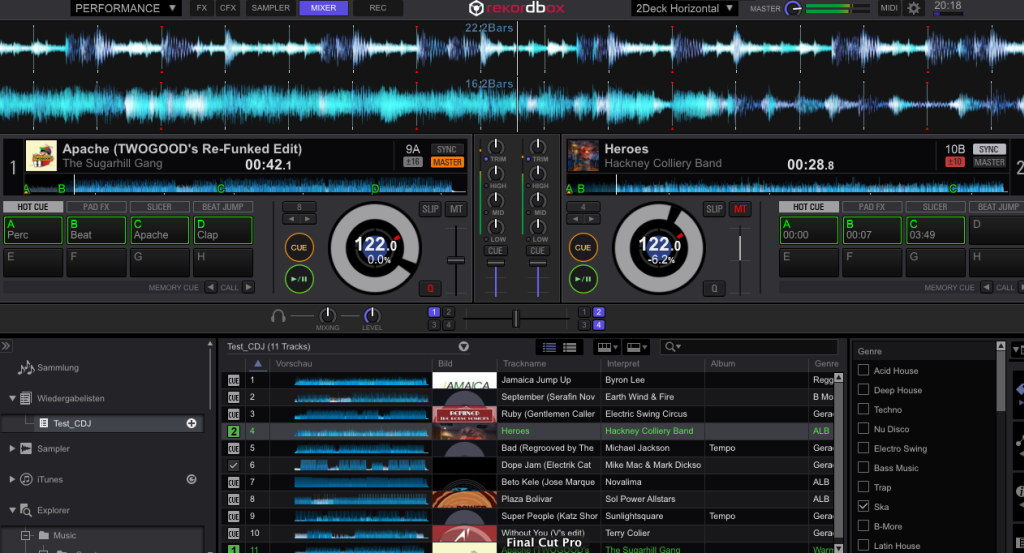Viewport: 1024px width, 553px height.
Task: Click the REC button in top bar
Action: pyautogui.click(x=378, y=8)
